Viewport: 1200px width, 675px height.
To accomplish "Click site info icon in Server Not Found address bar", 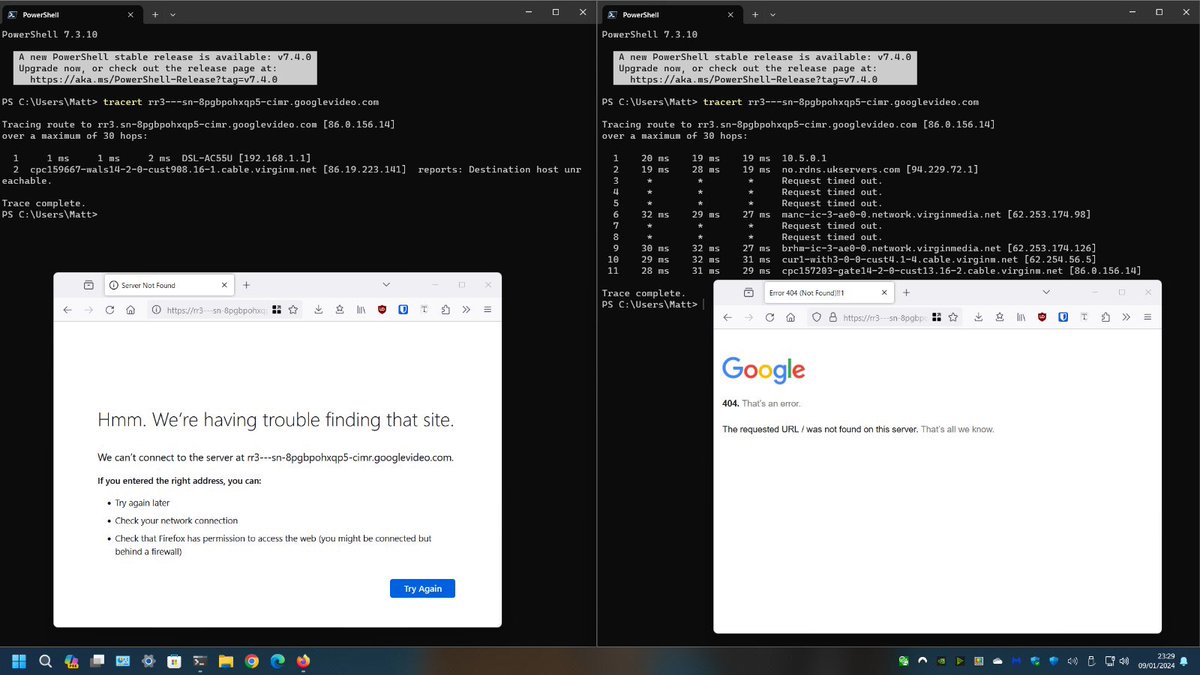I will click(158, 310).
